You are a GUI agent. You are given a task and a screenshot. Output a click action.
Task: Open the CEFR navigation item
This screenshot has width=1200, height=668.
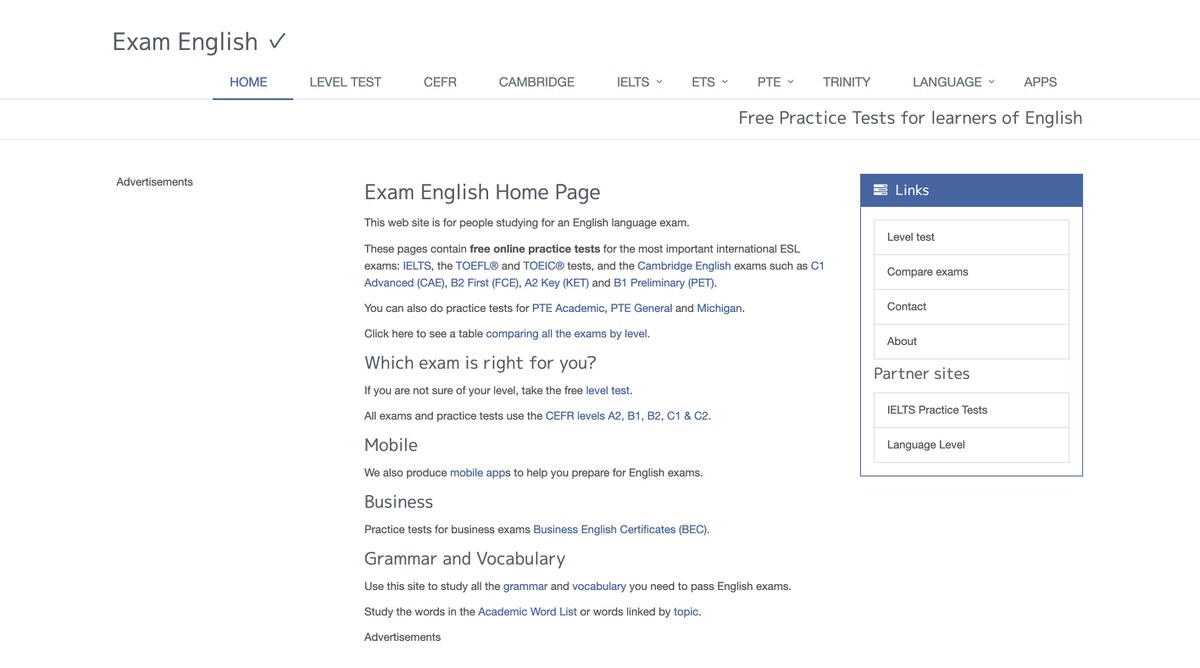440,82
